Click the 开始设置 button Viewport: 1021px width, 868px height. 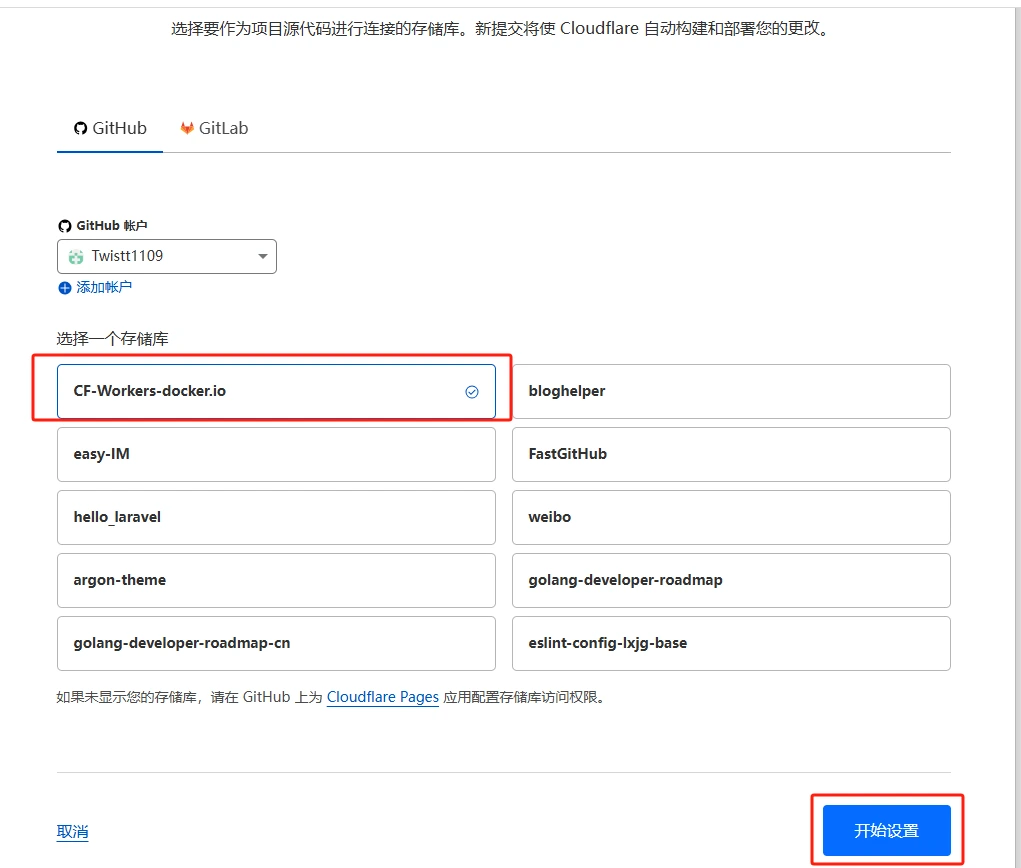click(887, 831)
